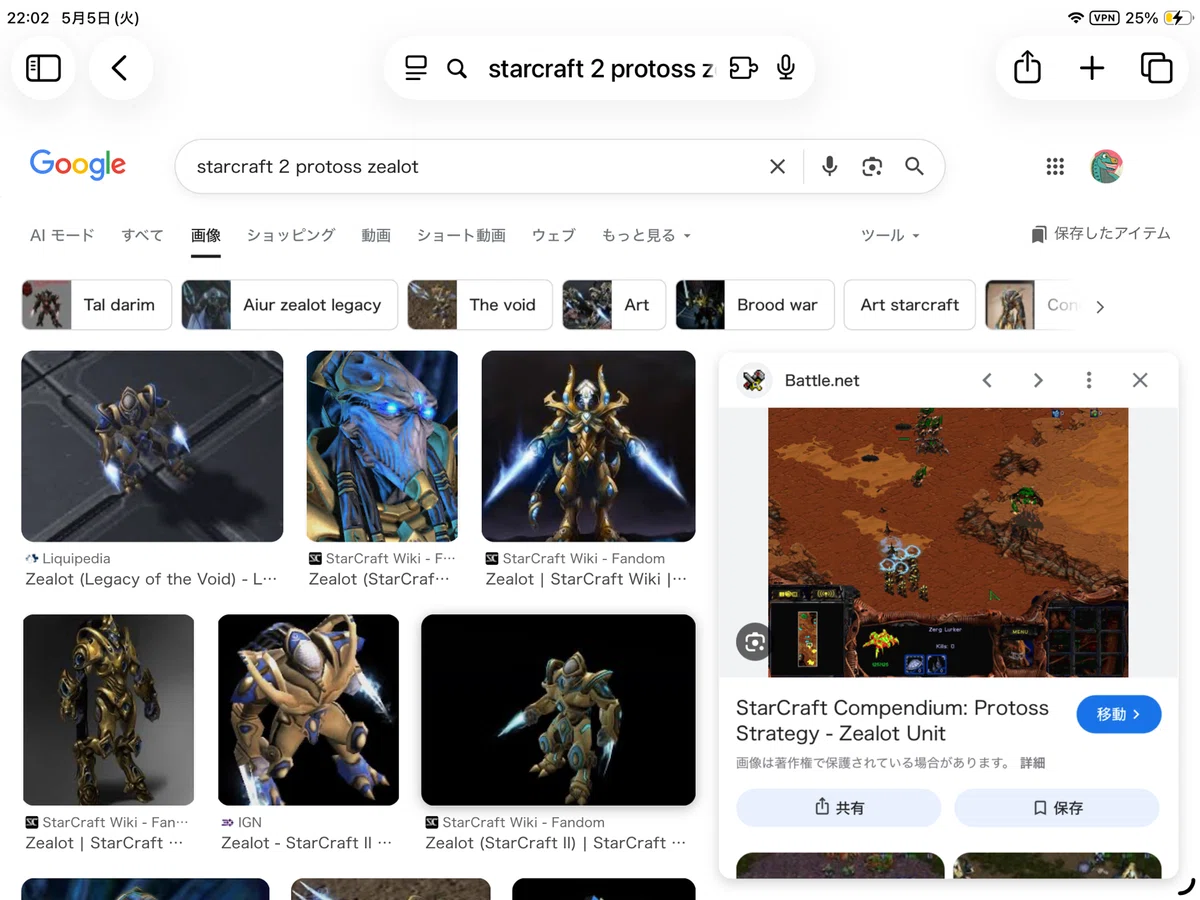The image size is (1200, 900).
Task: Open preview panel three-dot menu
Action: pos(1089,380)
